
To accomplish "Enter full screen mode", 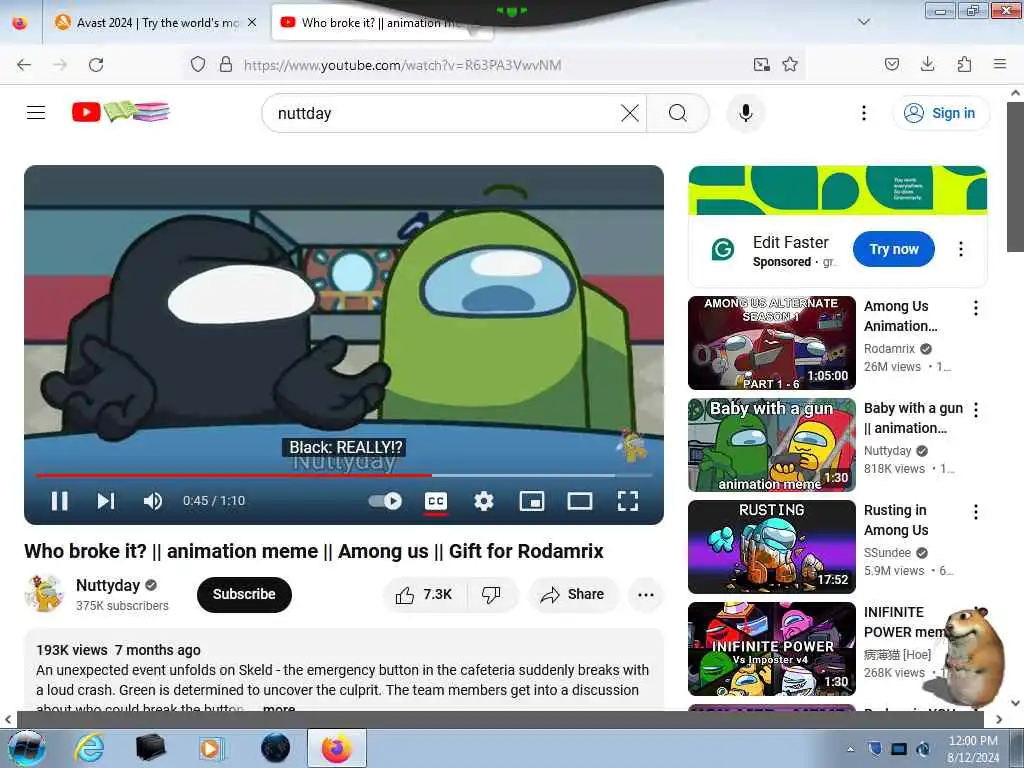I will [x=628, y=501].
